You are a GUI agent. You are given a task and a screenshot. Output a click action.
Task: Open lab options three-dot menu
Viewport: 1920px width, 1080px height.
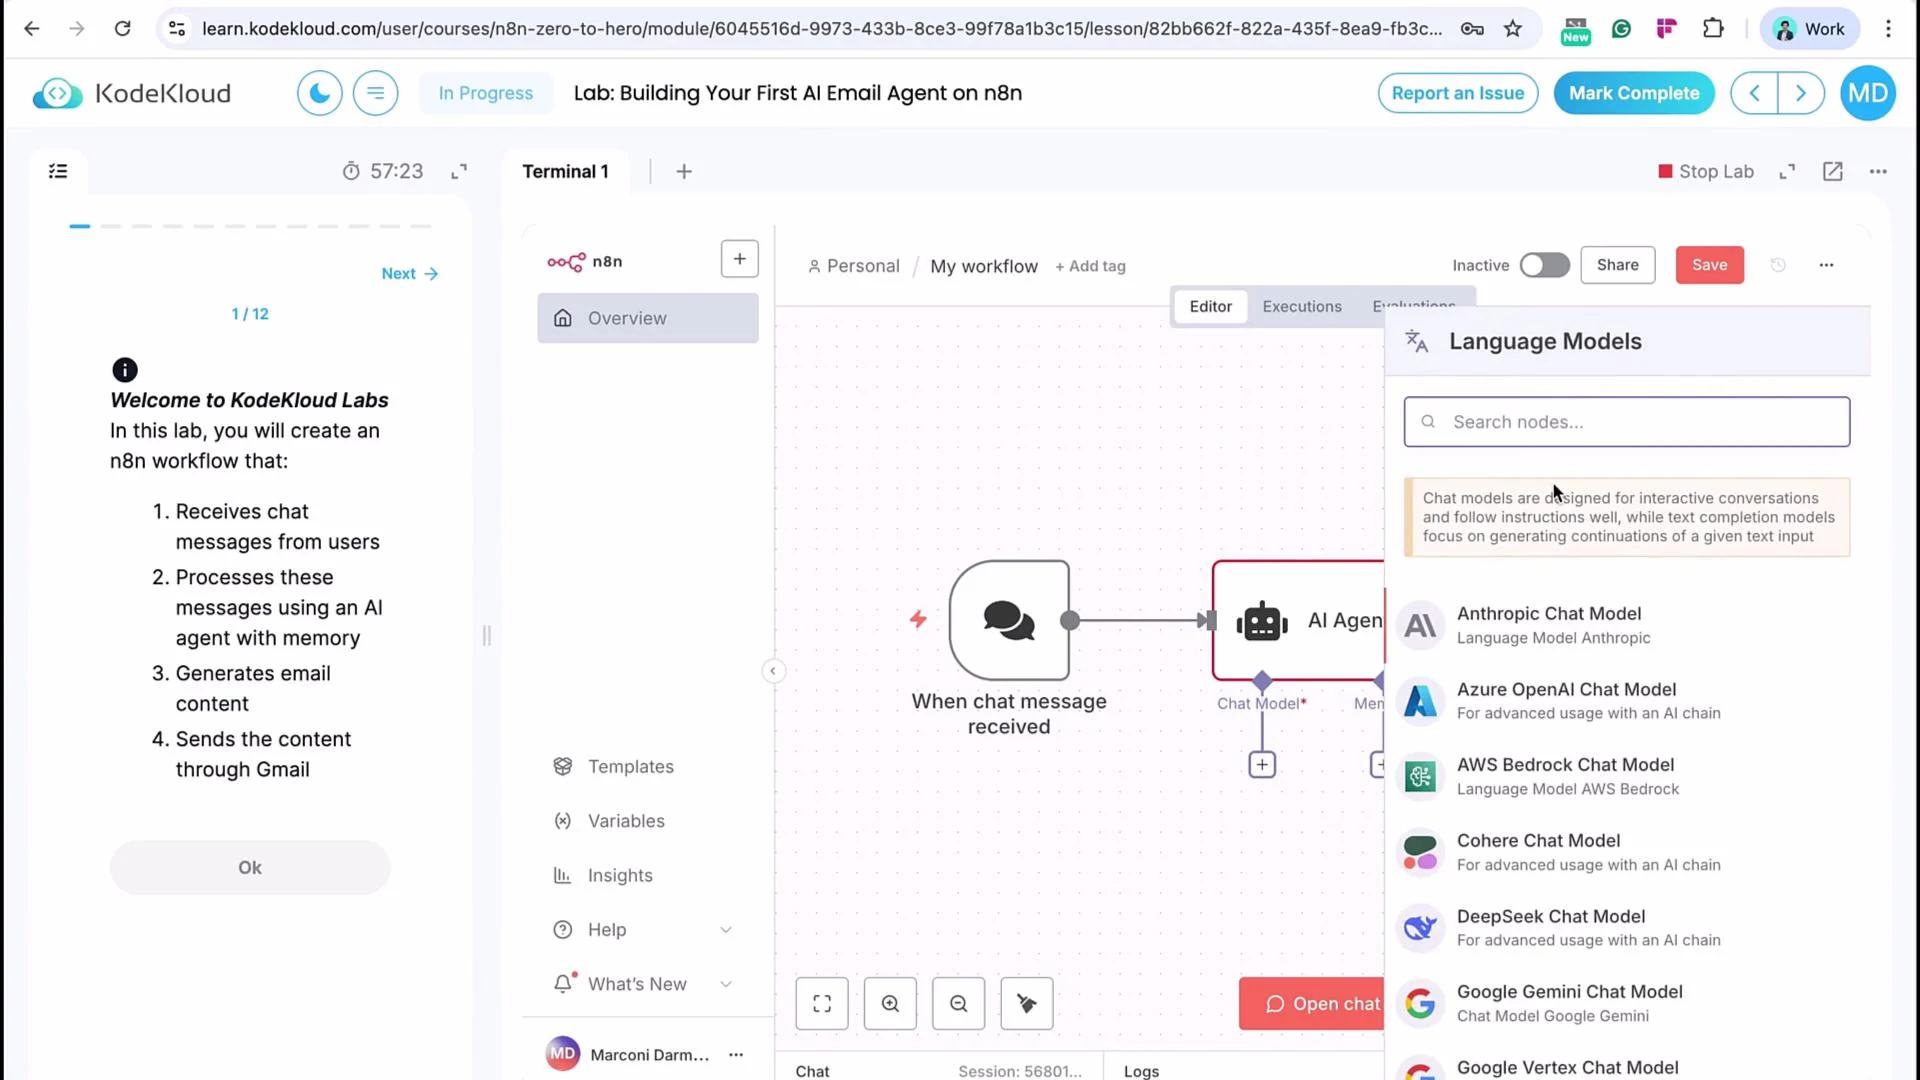1878,172
